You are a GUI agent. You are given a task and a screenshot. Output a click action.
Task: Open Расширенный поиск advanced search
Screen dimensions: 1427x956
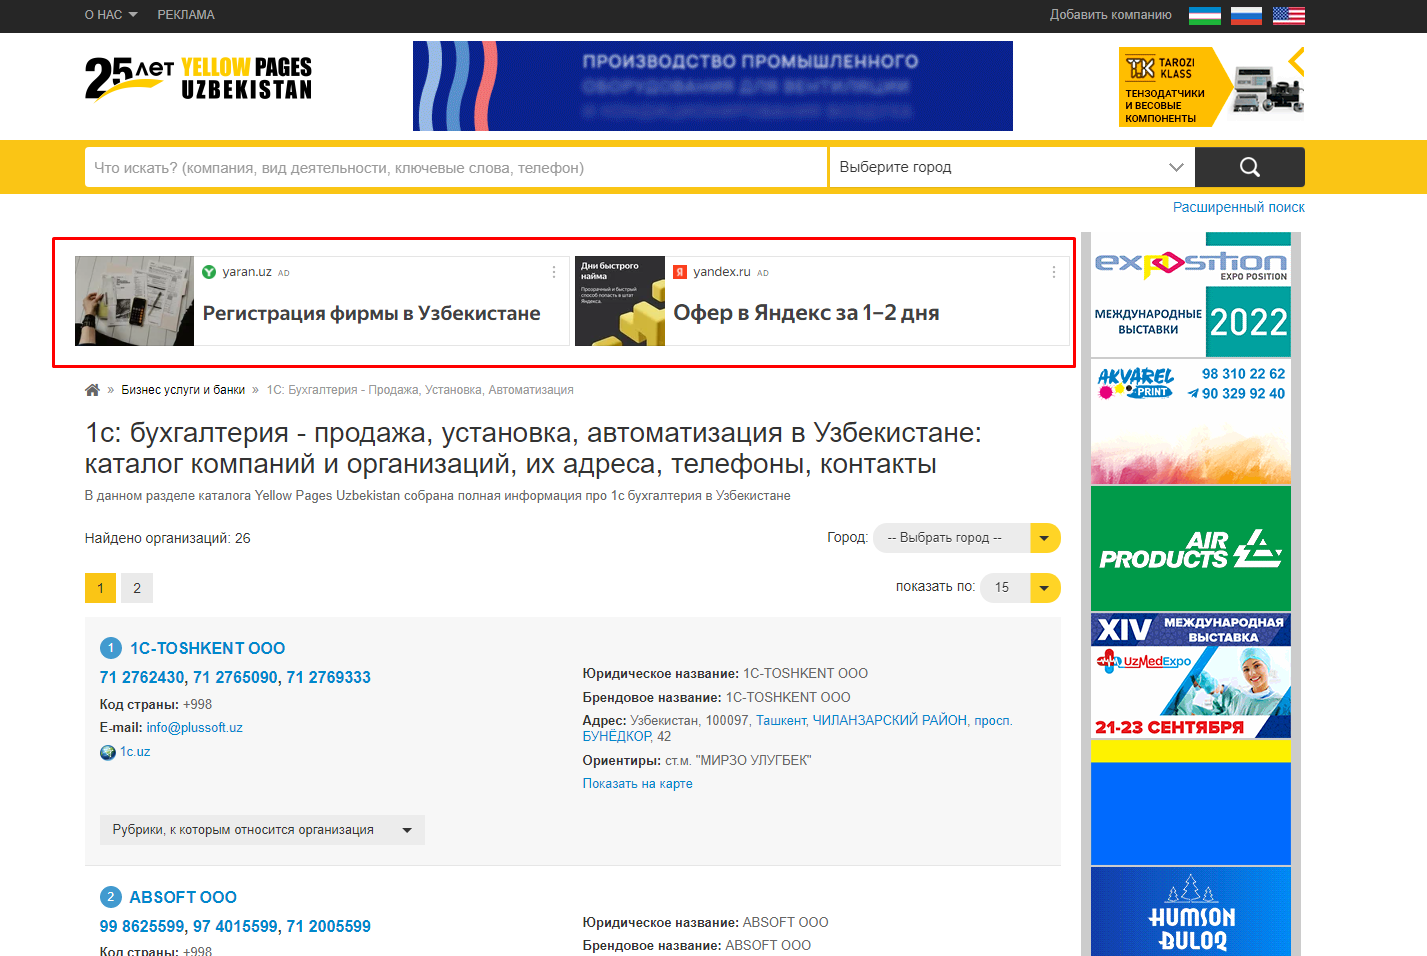pos(1238,207)
